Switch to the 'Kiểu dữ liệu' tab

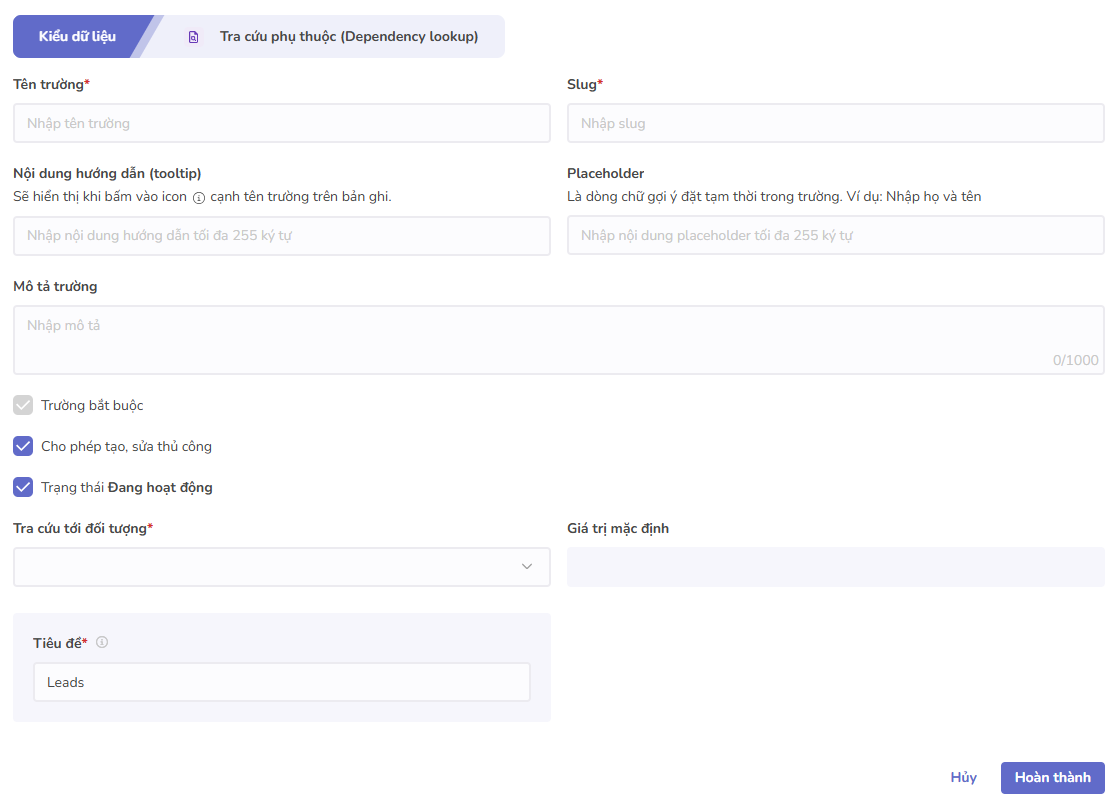[77, 37]
